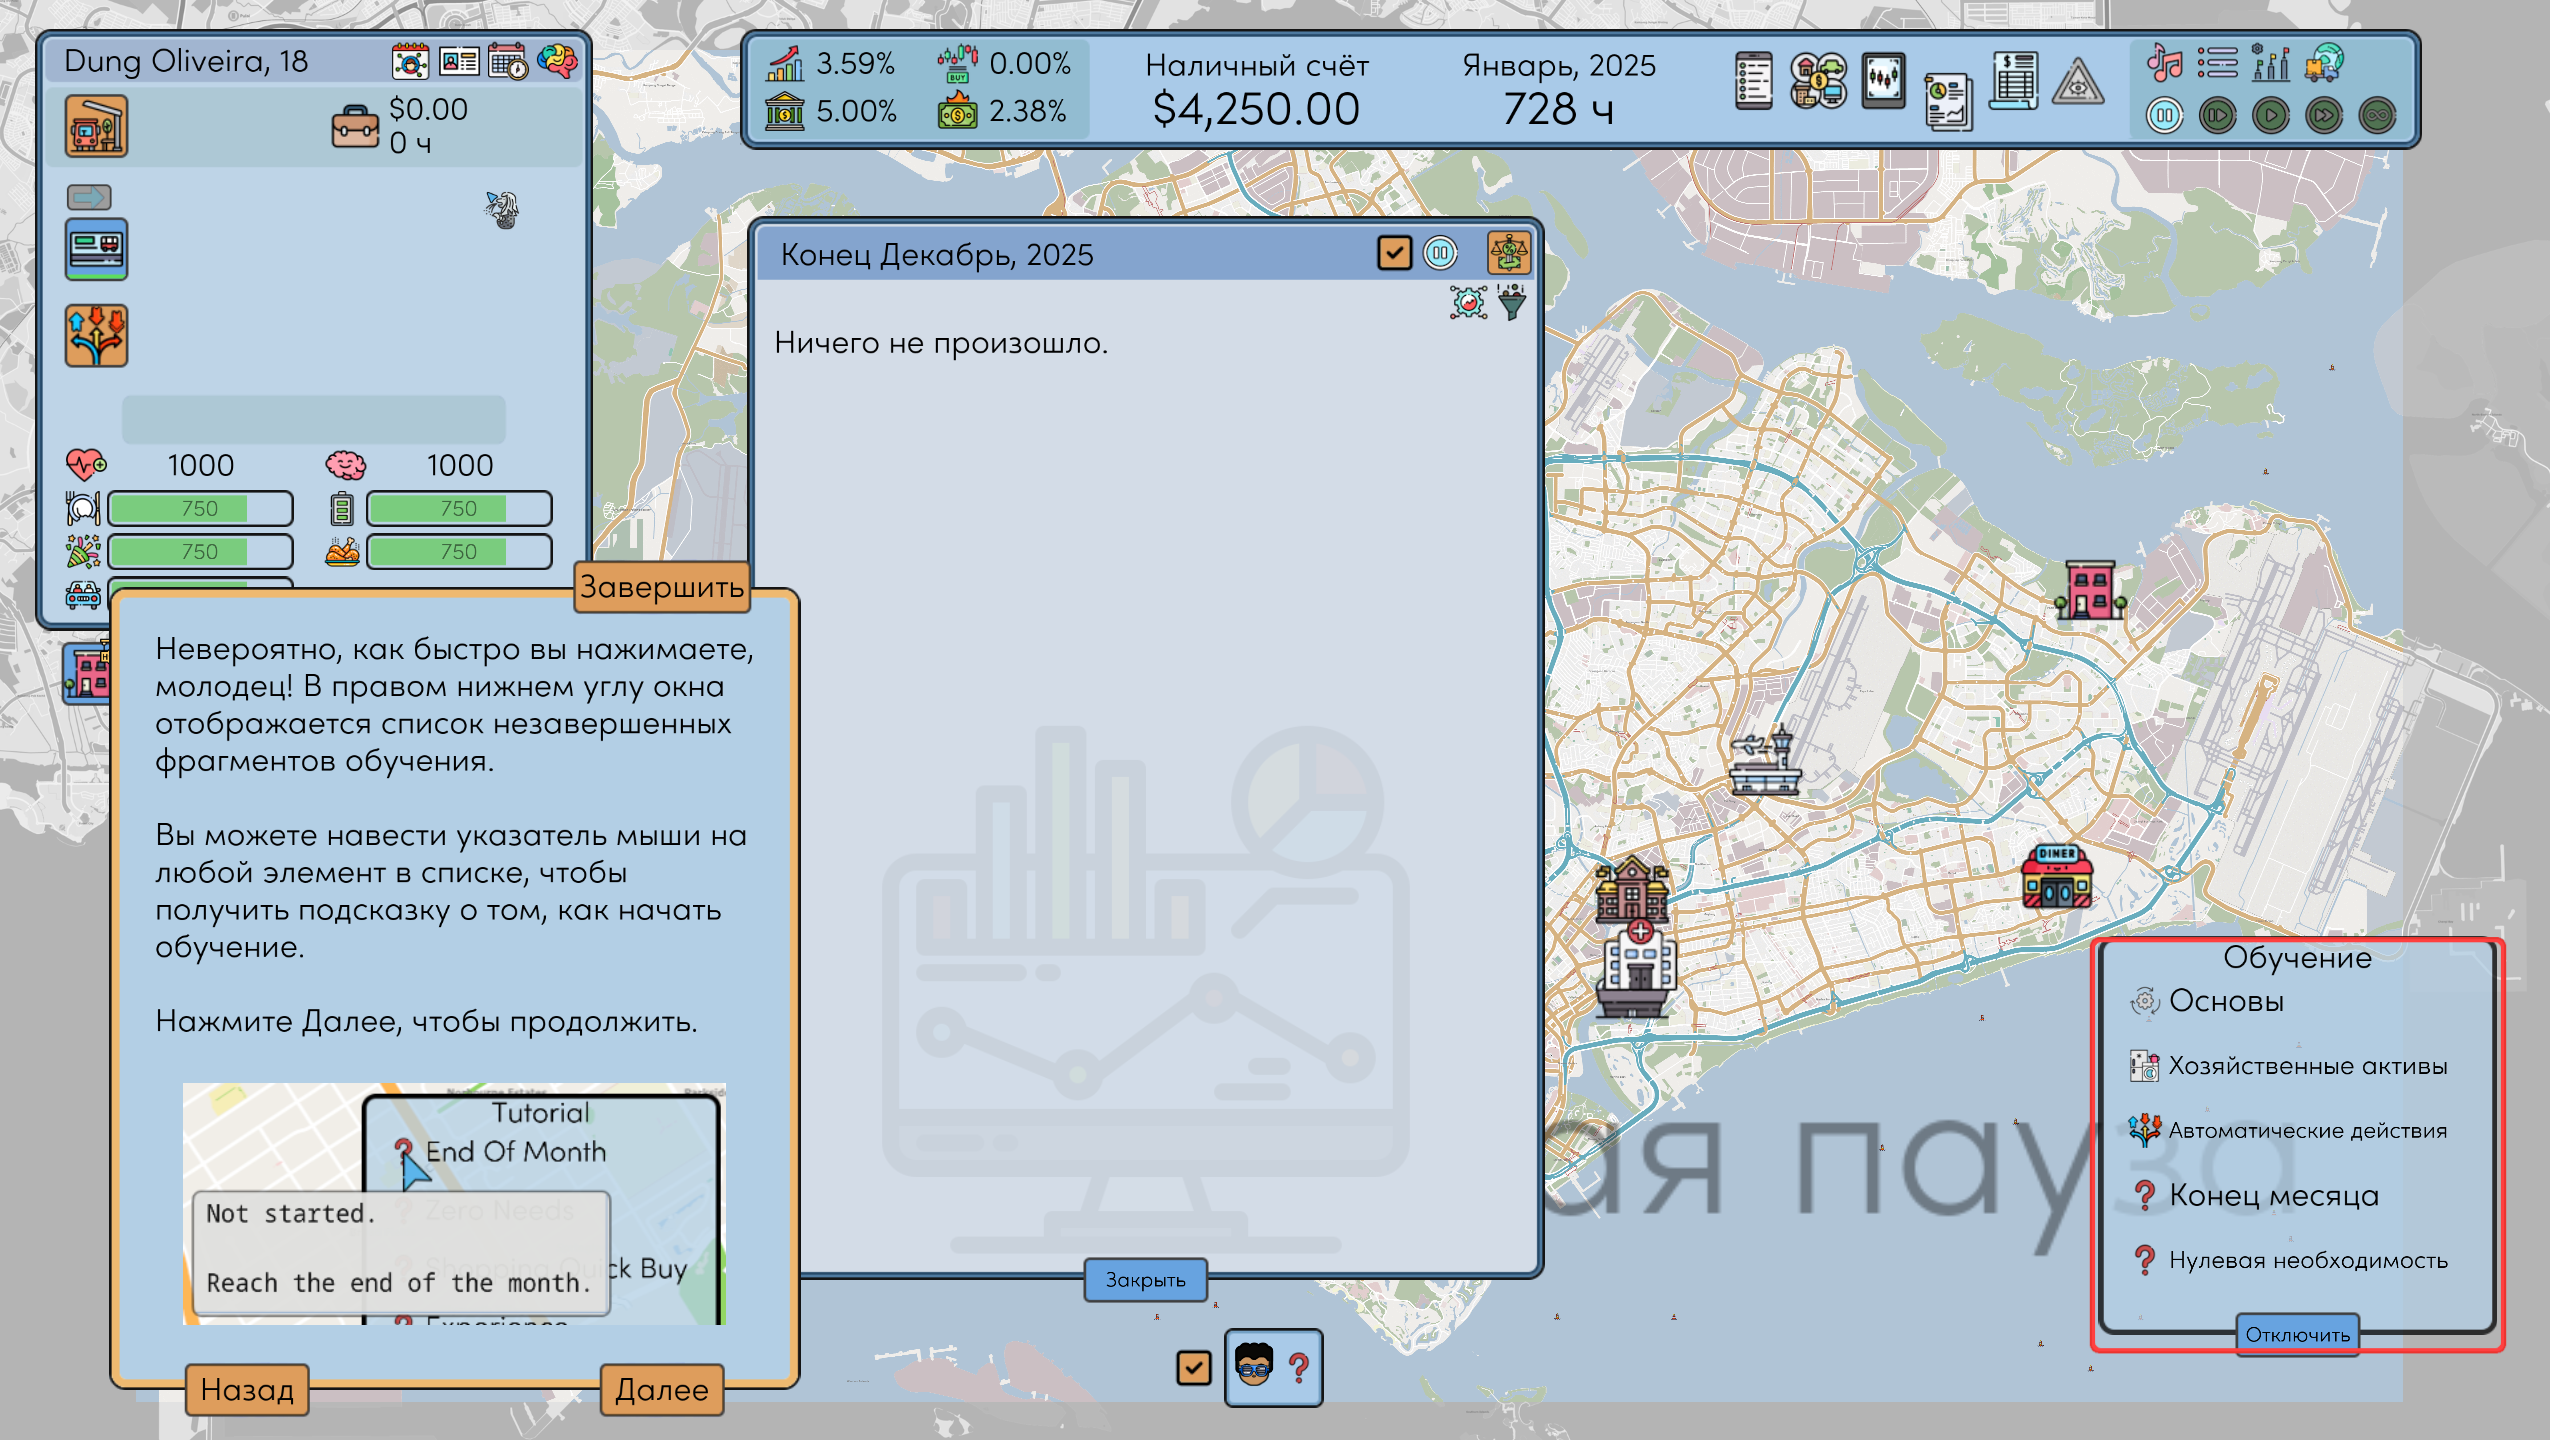Click the tutorial preview screenshot thumbnail
Image resolution: width=2550 pixels, height=1440 pixels.
pos(454,1204)
